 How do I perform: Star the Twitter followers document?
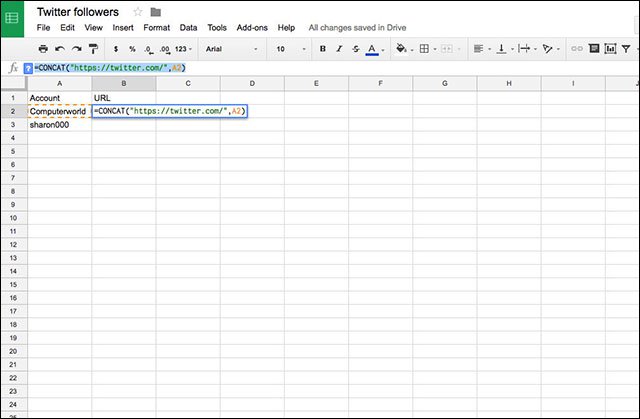[x=138, y=12]
